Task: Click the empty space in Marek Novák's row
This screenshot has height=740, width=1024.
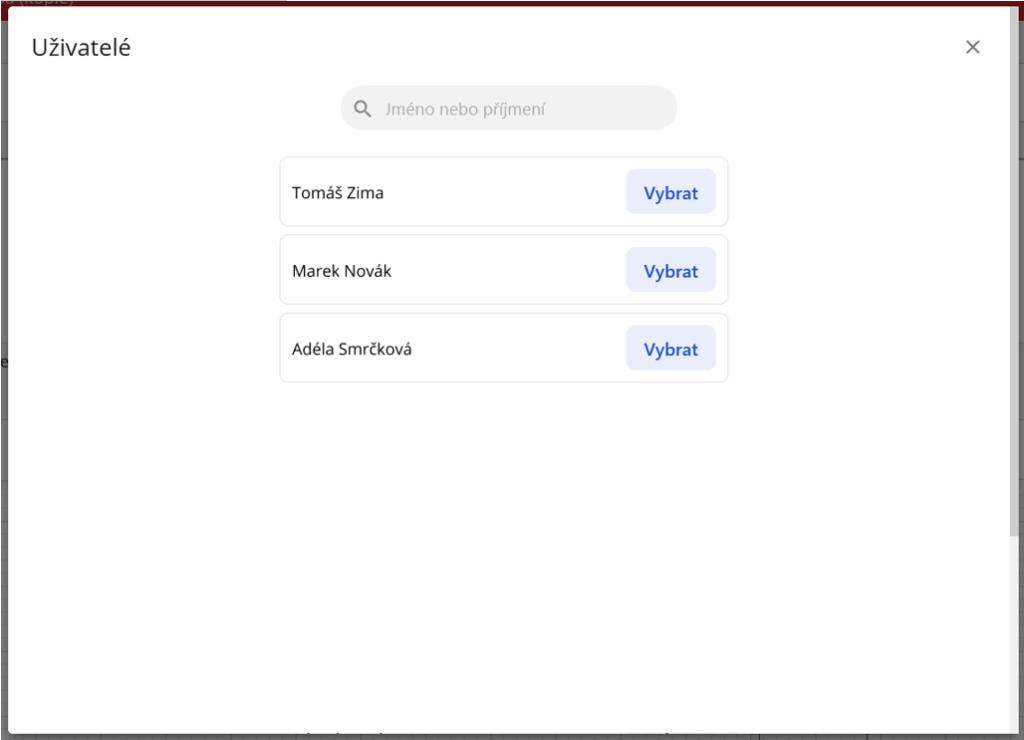Action: tap(500, 271)
